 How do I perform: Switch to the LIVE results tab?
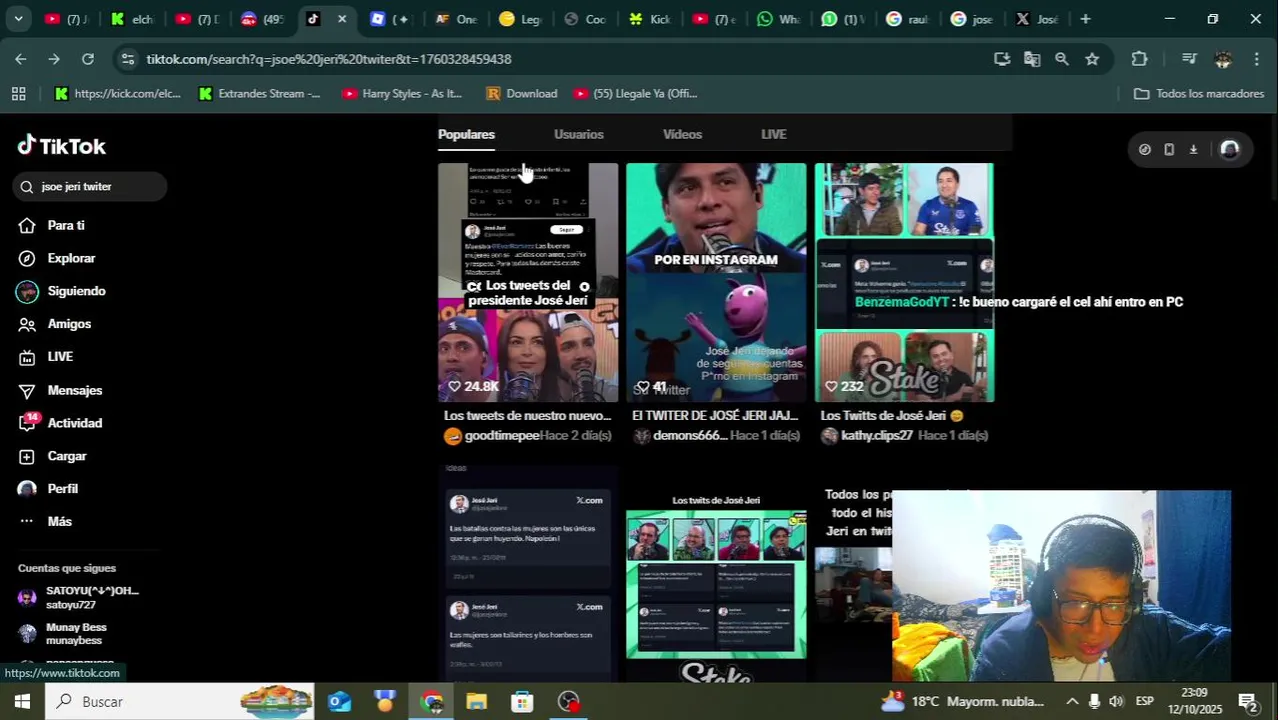point(773,134)
